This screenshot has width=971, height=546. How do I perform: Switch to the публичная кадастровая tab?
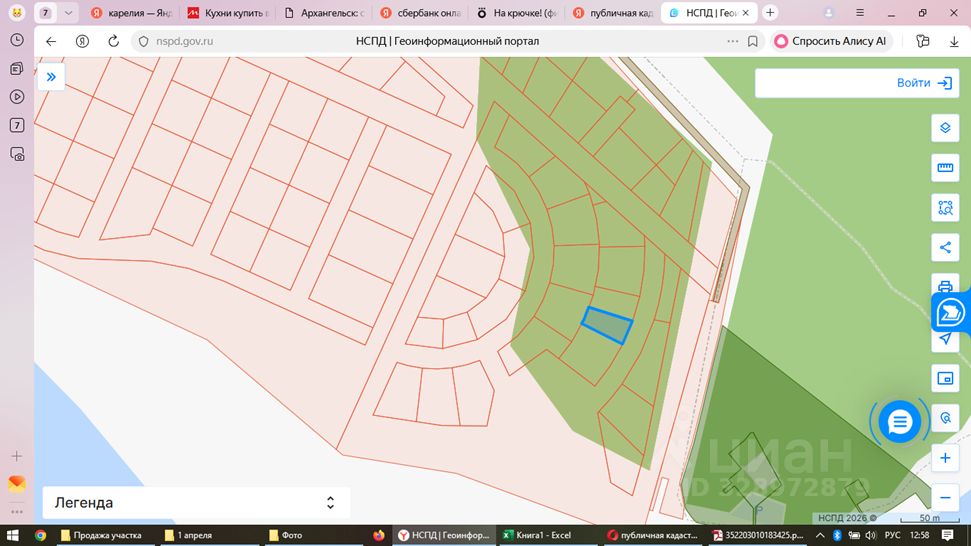tap(613, 12)
